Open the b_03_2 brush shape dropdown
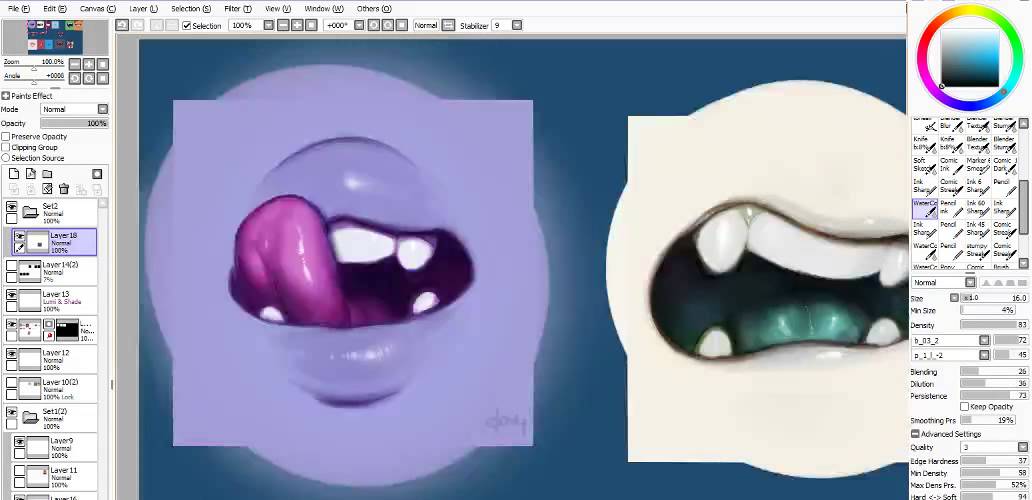This screenshot has width=1032, height=500. pos(984,340)
